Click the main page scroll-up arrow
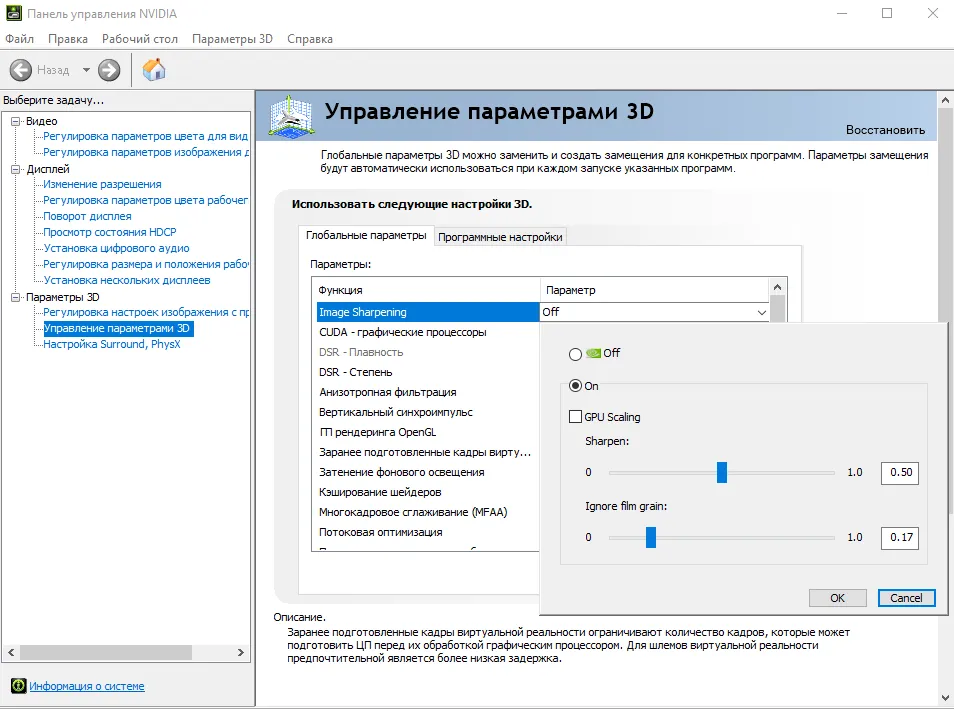This screenshot has height=709, width=954. 945,100
